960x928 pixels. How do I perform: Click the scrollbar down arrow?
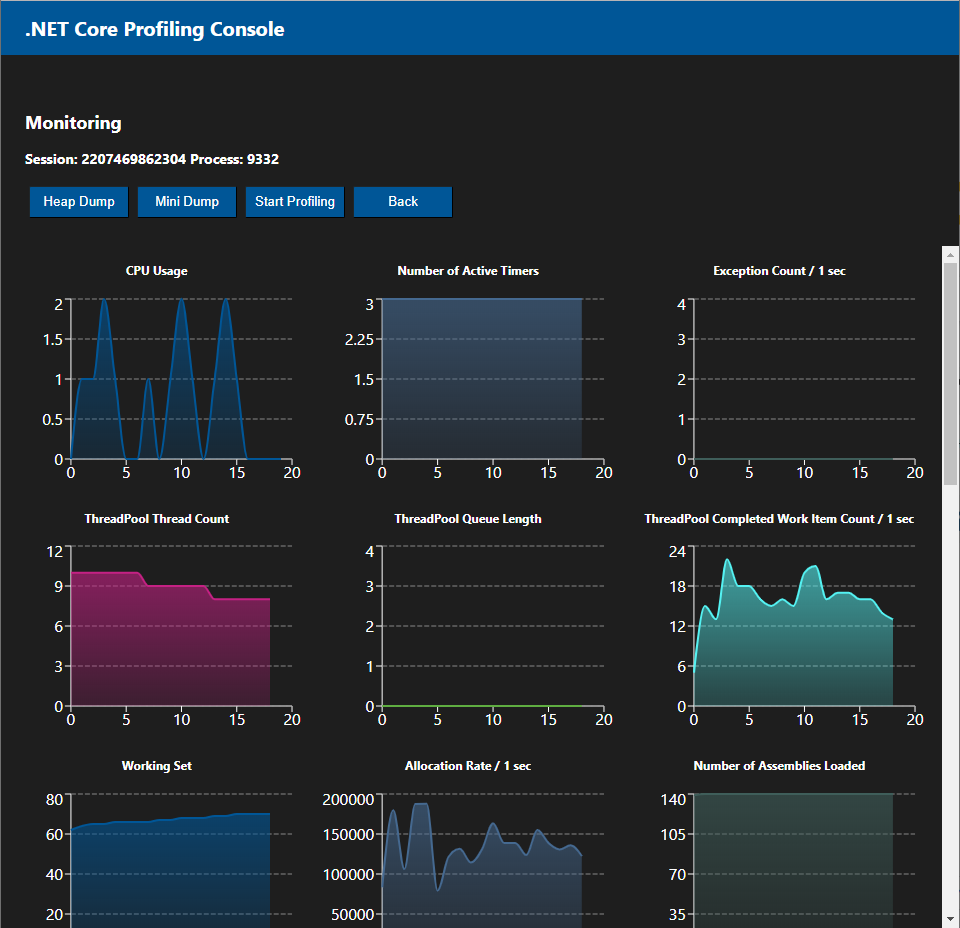(950, 919)
